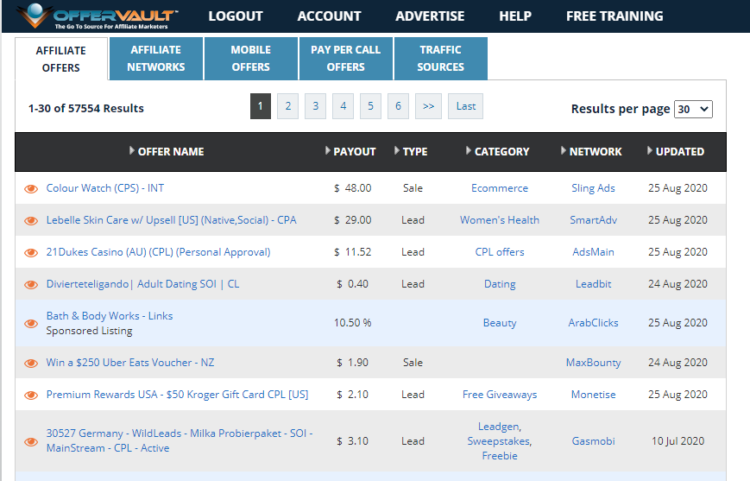This screenshot has height=481, width=750.
Task: Switch to Pay Per Call Offers tab
Action: point(346,58)
